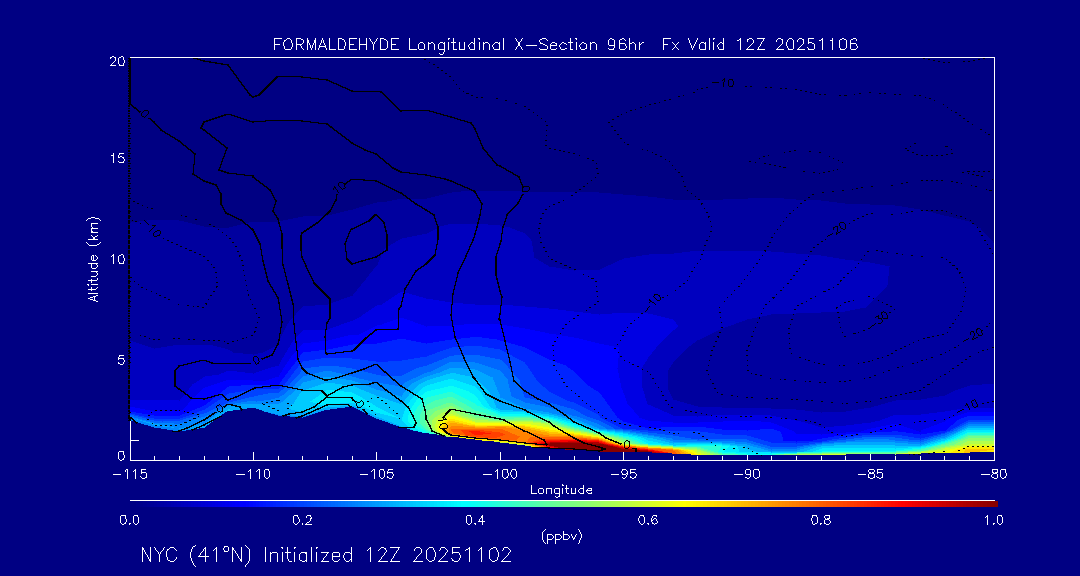This screenshot has width=1080, height=576.
Task: Click colorbar label 1.0
Action: point(993,520)
